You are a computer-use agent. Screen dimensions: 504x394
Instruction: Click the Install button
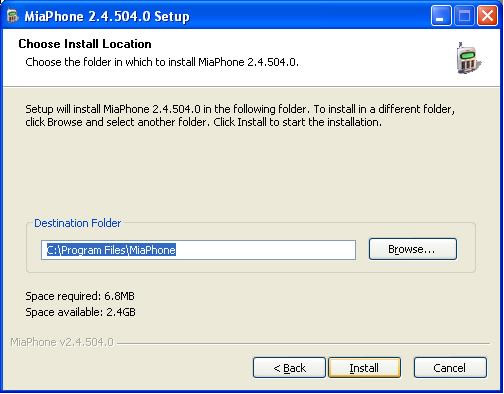pyautogui.click(x=364, y=368)
